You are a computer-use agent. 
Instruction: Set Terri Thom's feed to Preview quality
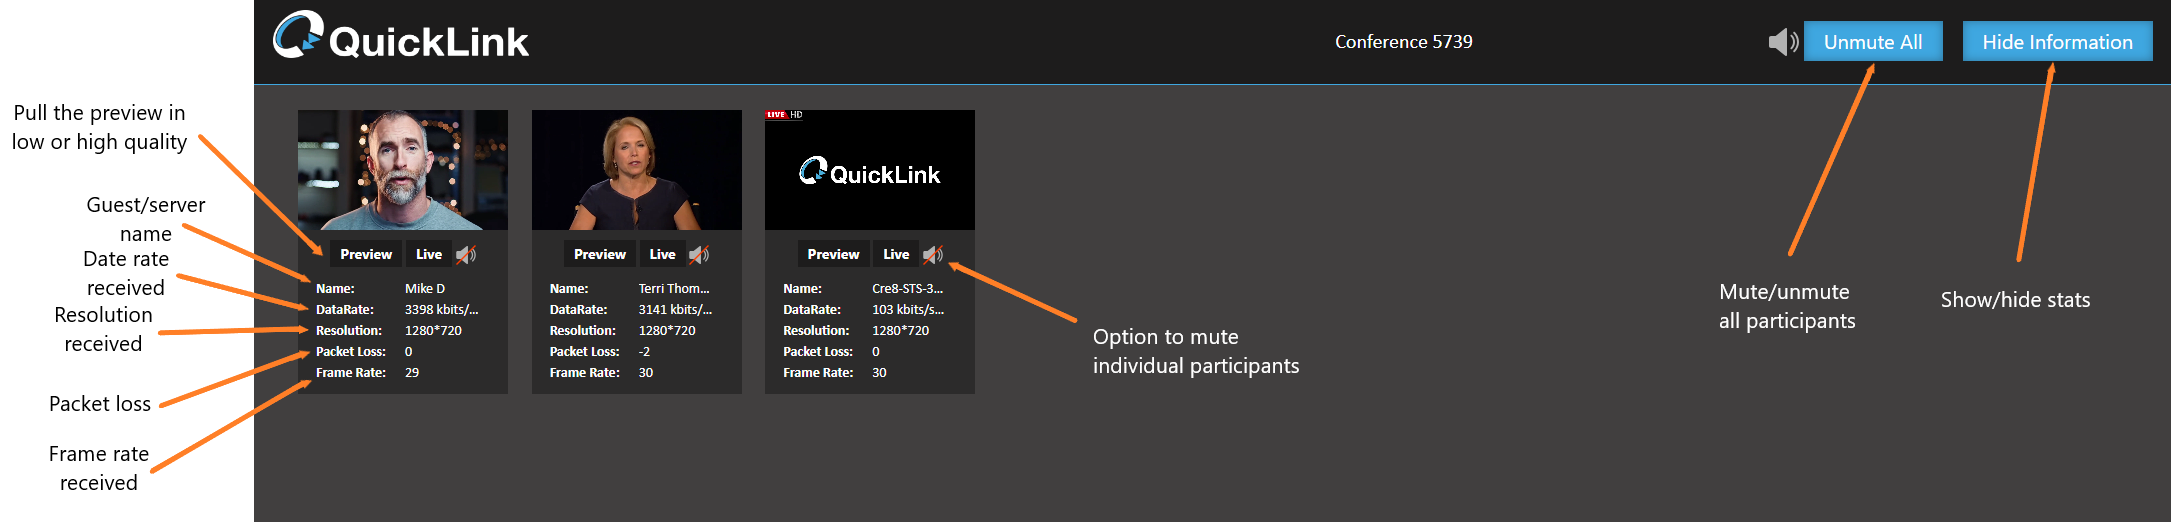(x=599, y=255)
